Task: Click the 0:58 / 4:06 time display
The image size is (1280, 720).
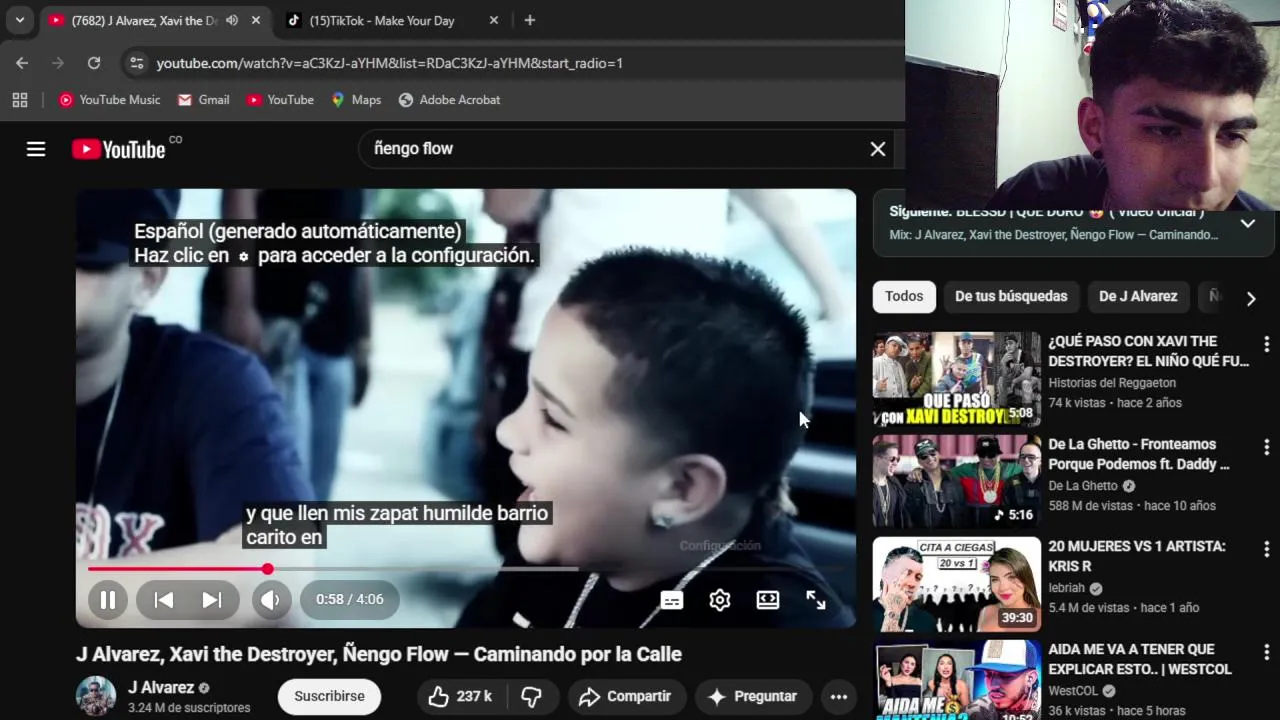Action: click(350, 600)
